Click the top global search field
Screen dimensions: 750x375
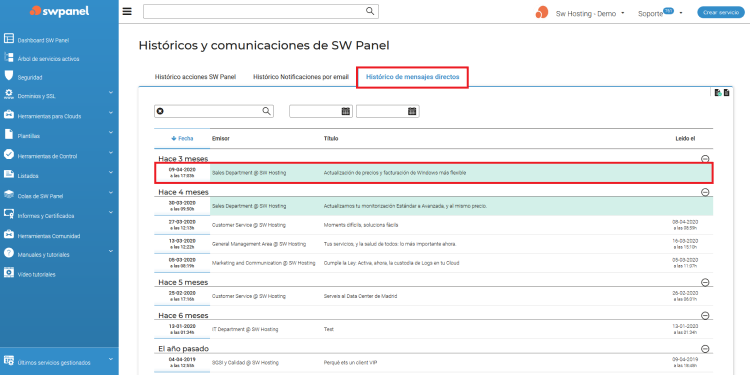click(x=261, y=11)
